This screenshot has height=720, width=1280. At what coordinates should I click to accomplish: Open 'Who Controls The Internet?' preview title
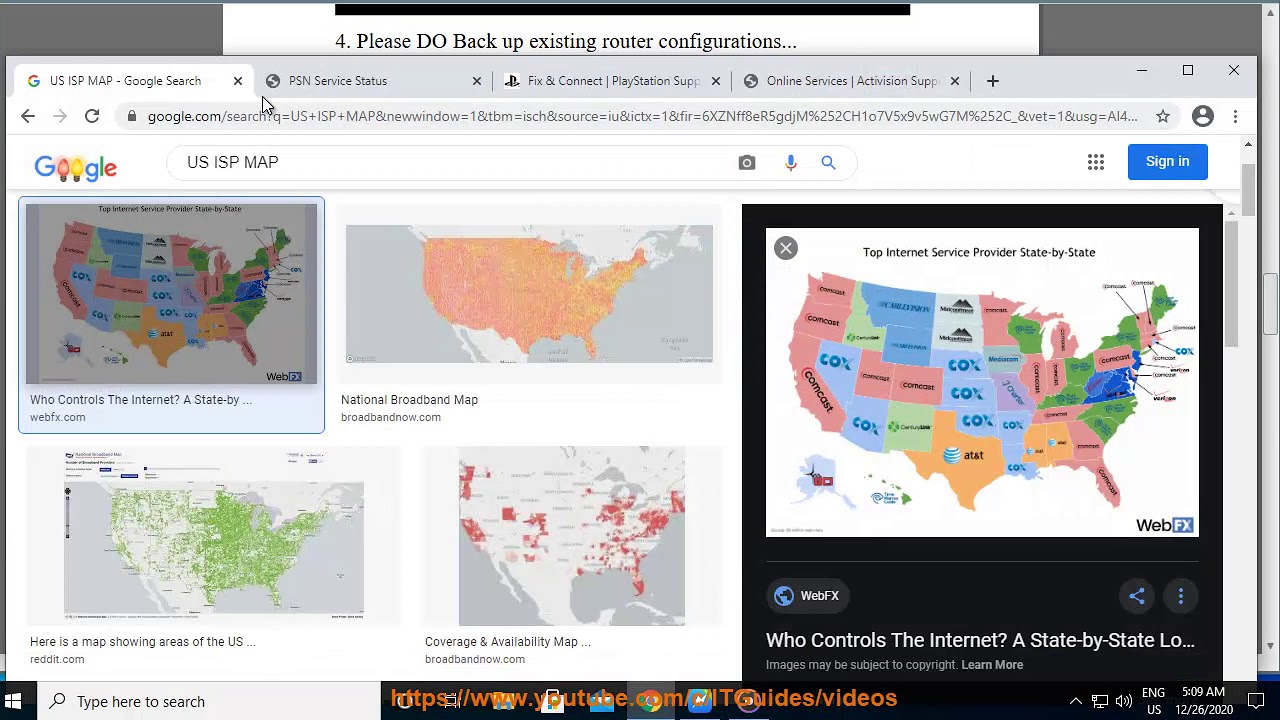click(980, 640)
